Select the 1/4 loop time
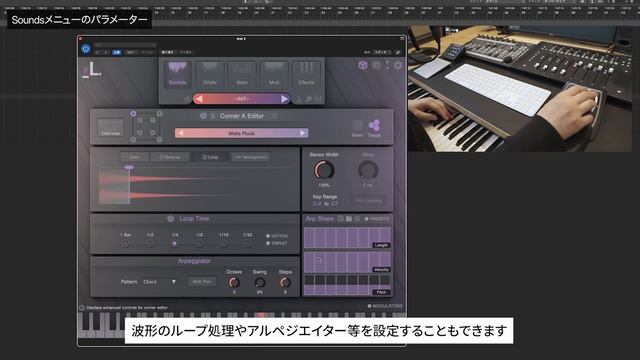 point(174,243)
